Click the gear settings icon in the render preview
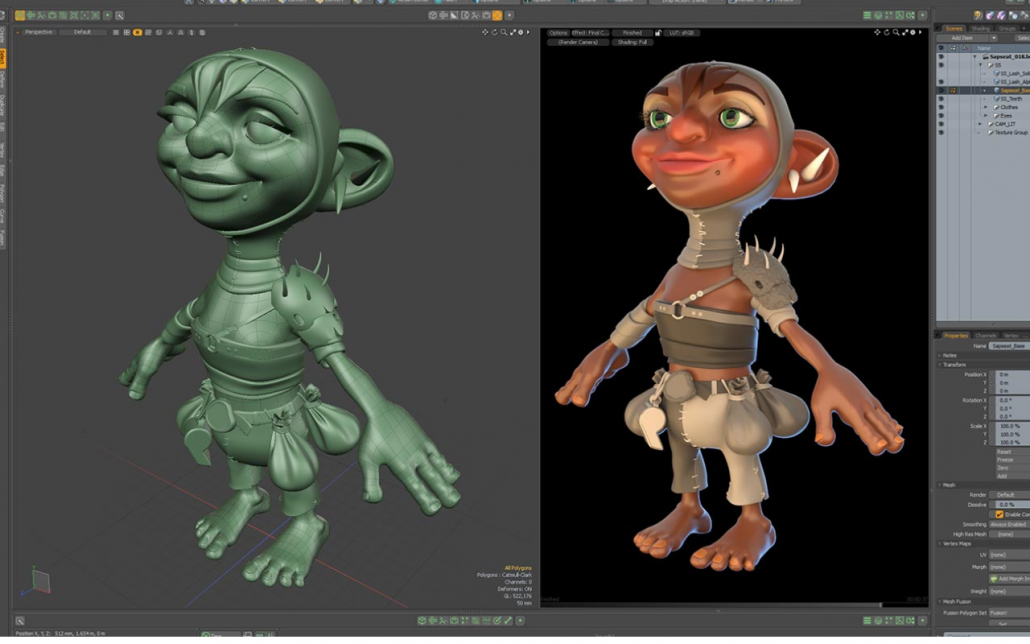Viewport: 1030px width, 644px height. point(913,32)
